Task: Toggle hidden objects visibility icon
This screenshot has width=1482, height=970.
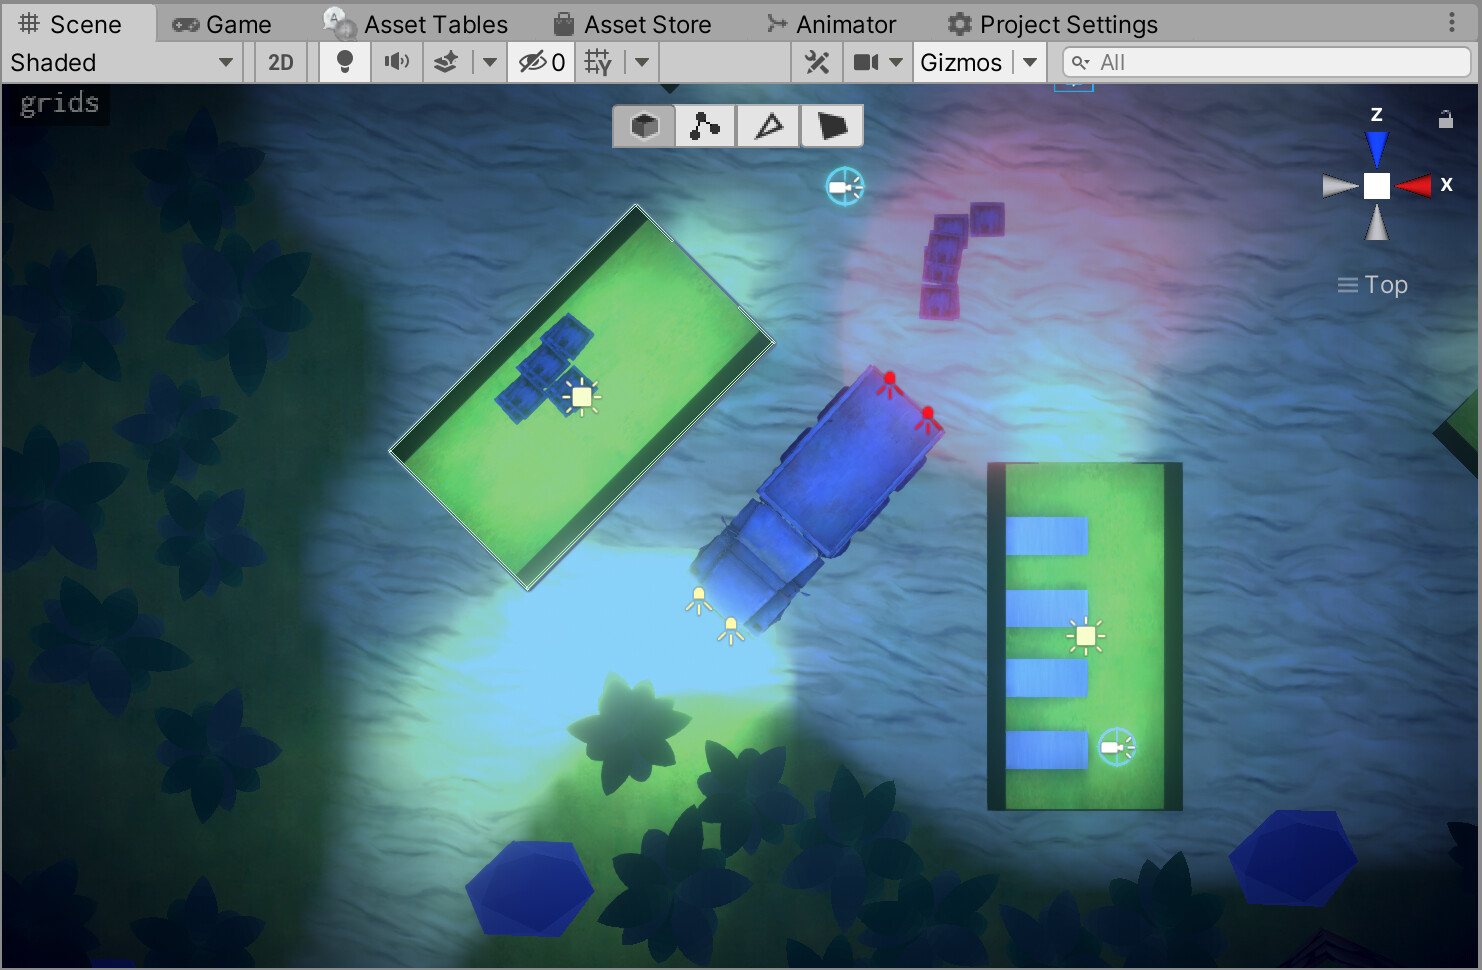Action: pyautogui.click(x=541, y=62)
